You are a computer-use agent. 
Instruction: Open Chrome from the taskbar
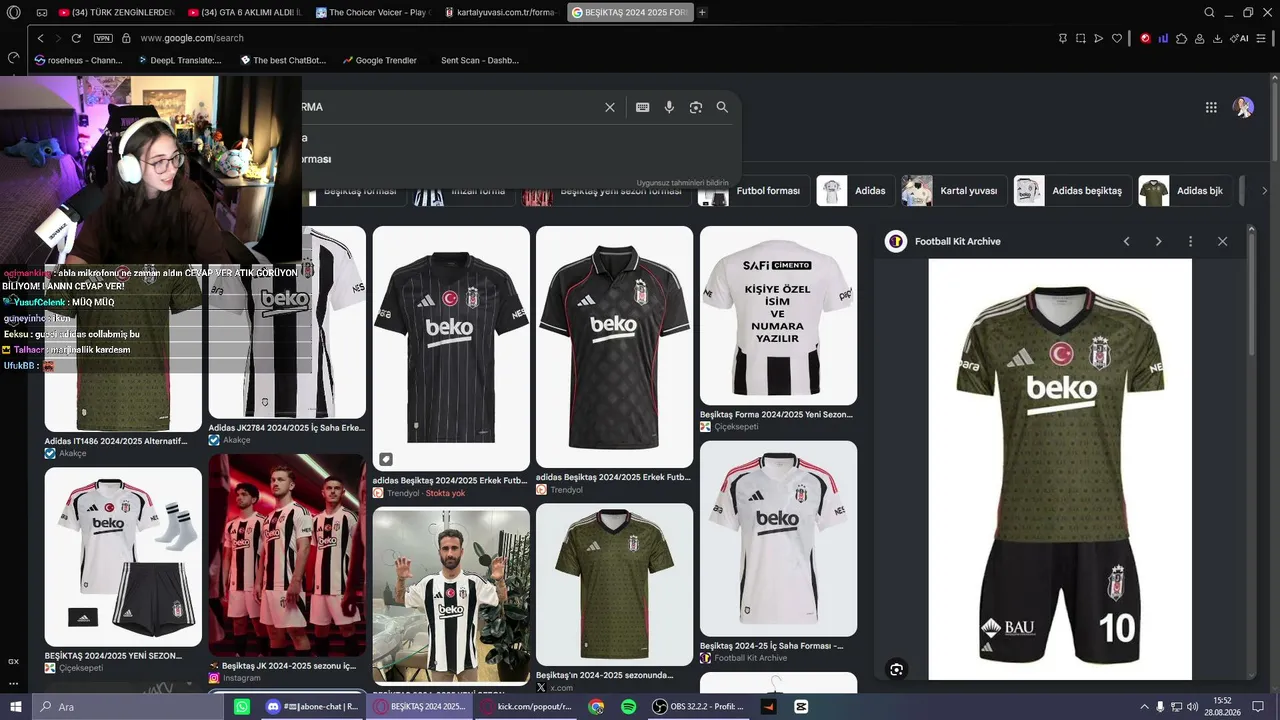(596, 707)
